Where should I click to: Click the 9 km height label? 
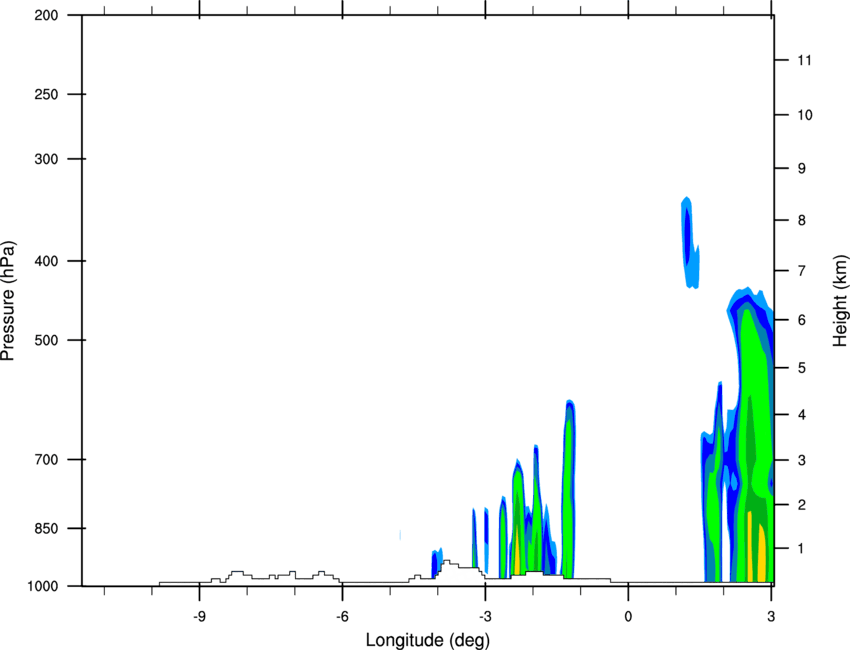pos(802,169)
